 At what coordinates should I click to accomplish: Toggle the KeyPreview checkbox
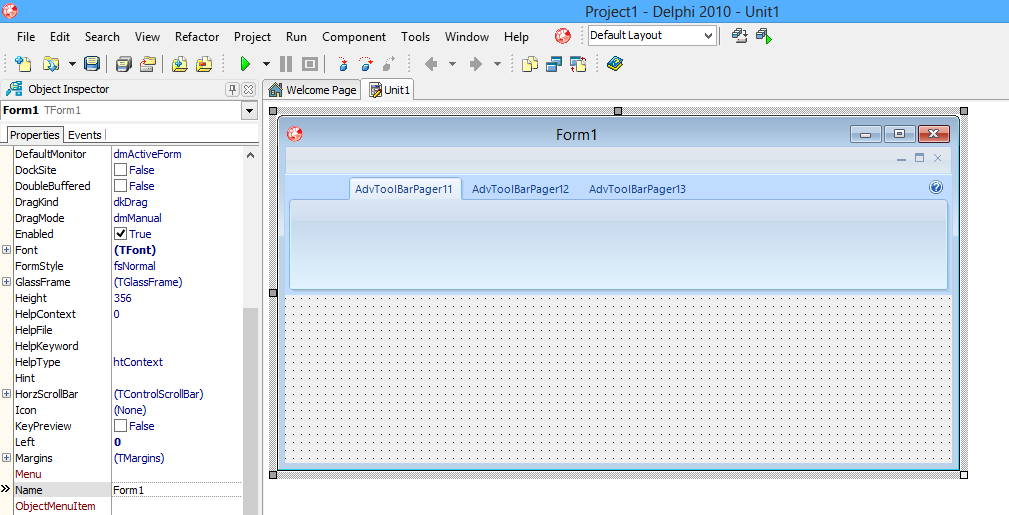(x=120, y=426)
